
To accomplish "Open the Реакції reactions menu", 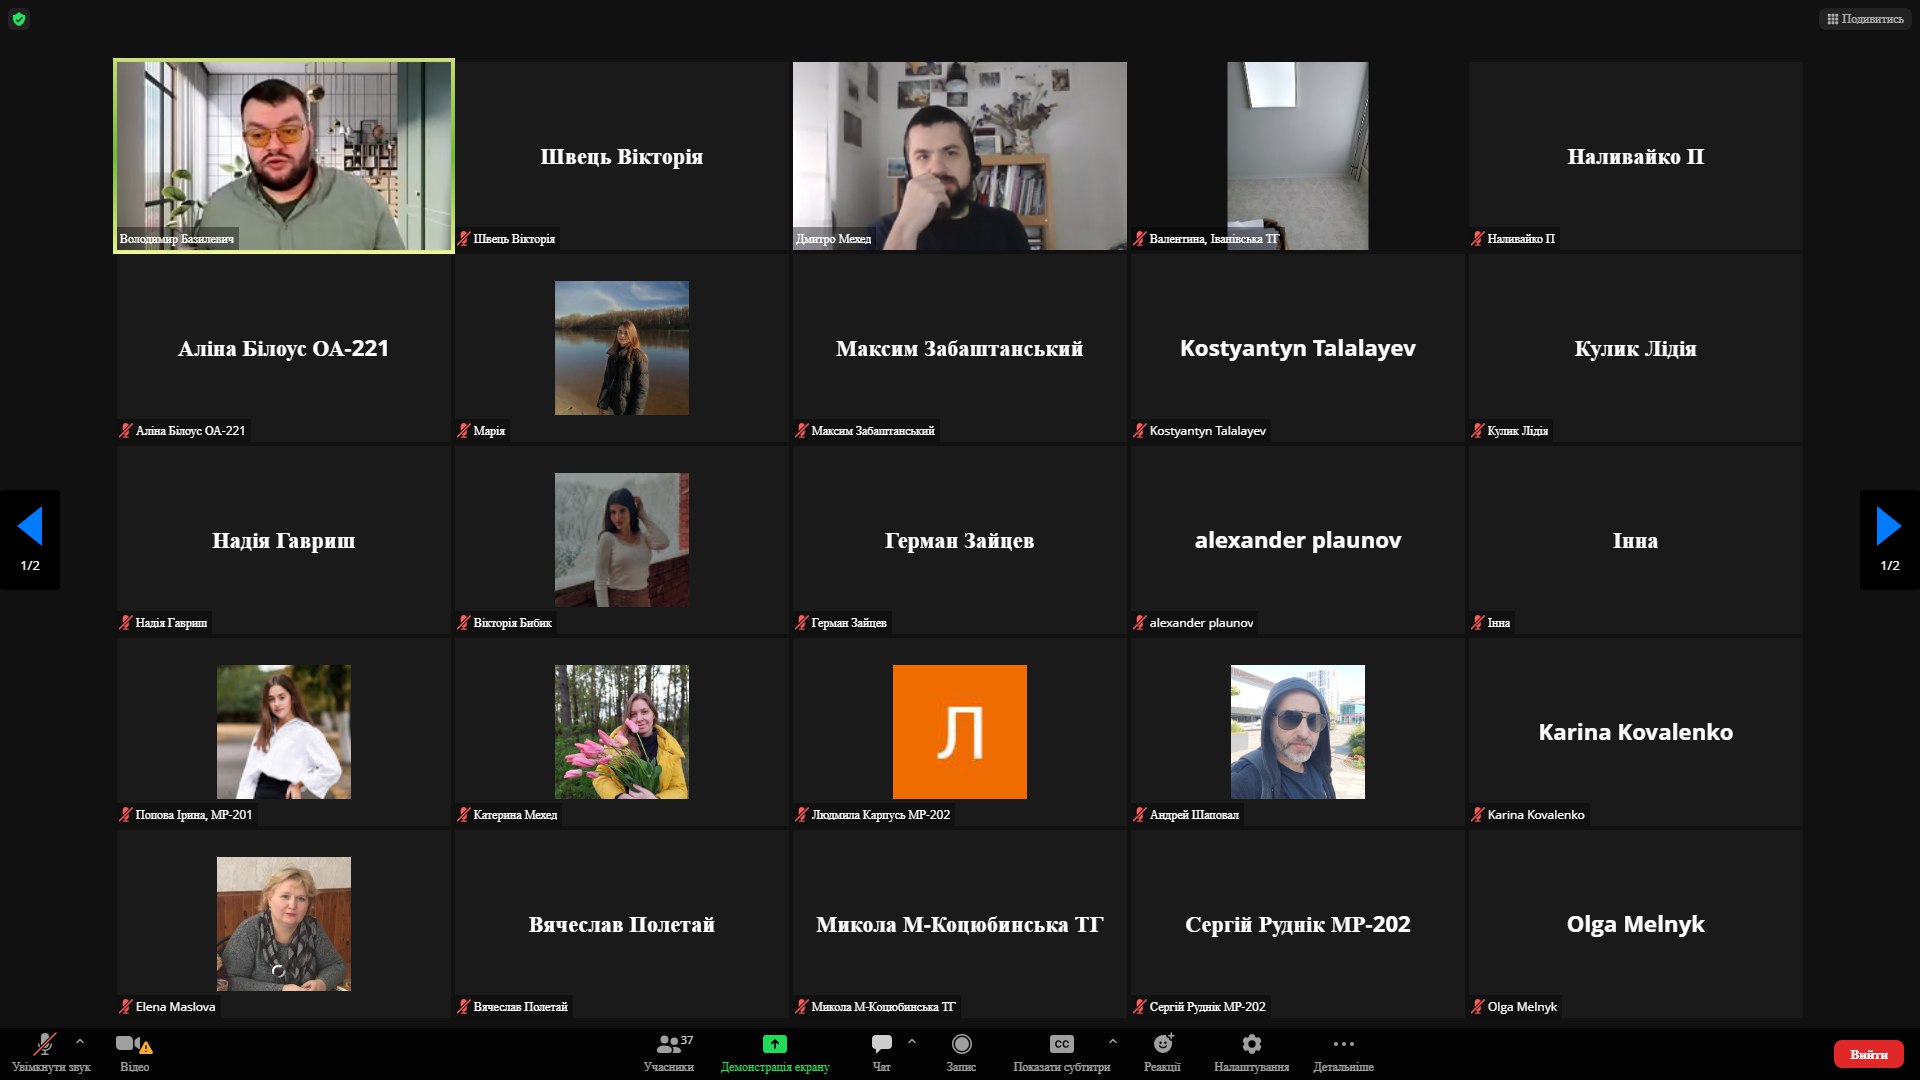I will [1162, 1046].
